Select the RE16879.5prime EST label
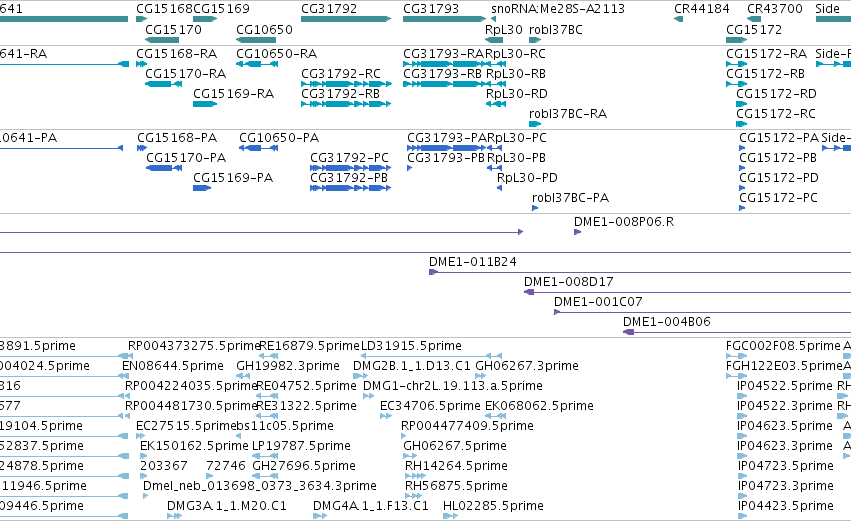Image resolution: width=851 pixels, height=521 pixels. 309,346
